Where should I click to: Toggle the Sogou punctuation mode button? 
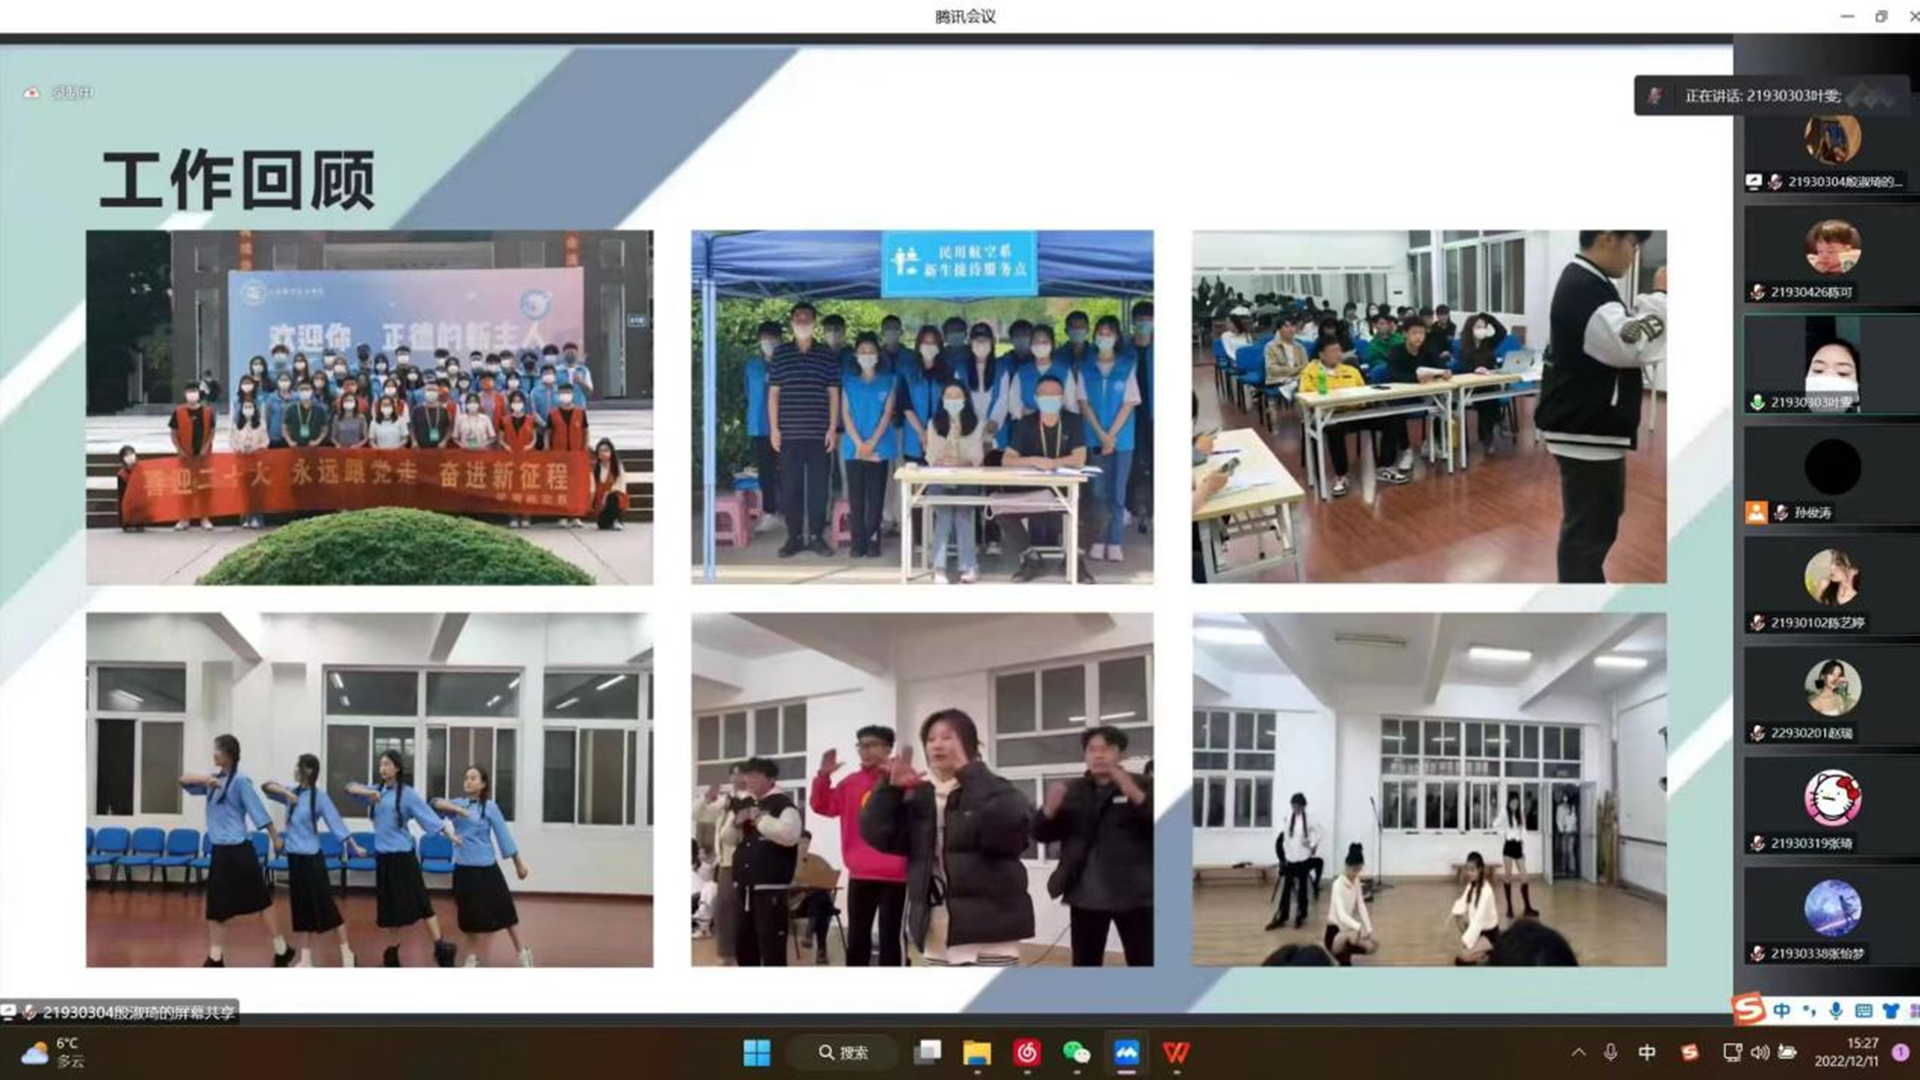click(x=1809, y=1011)
